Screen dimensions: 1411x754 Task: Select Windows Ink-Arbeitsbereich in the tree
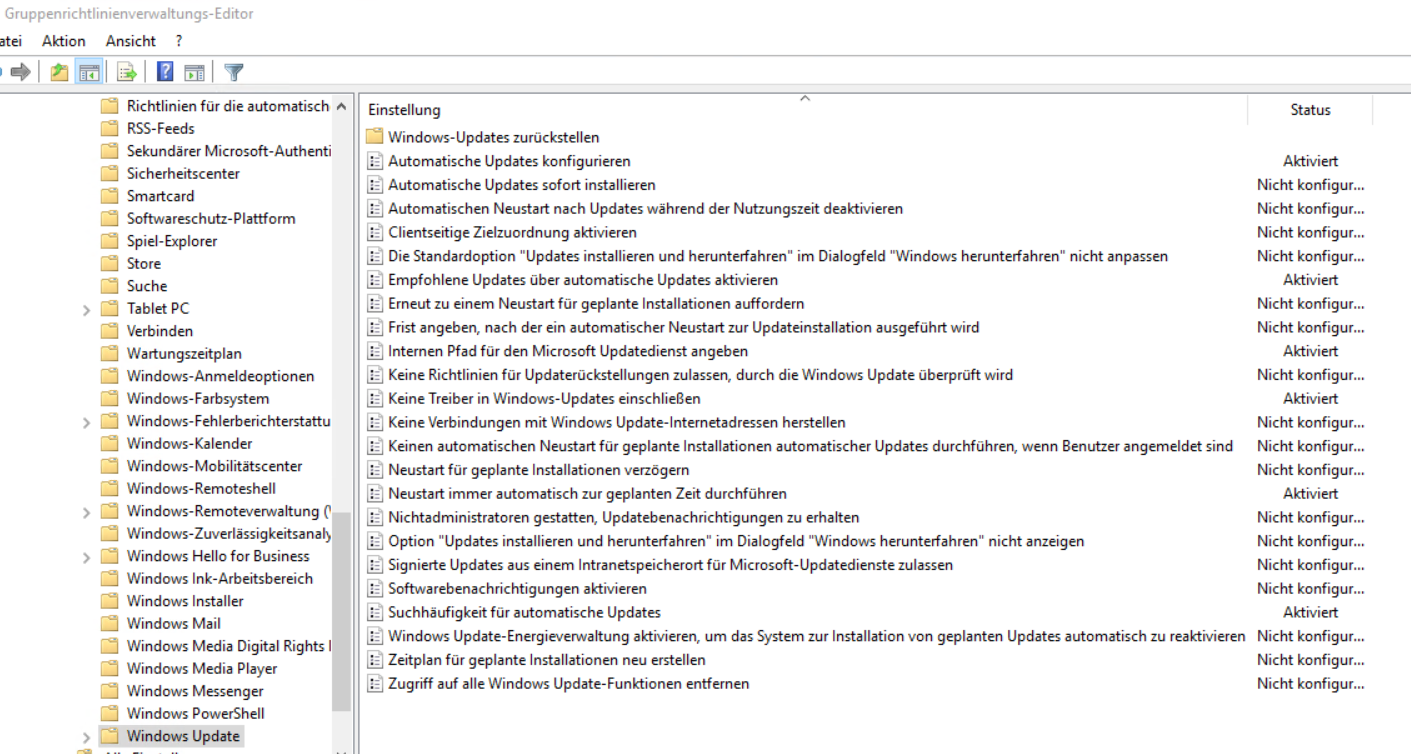point(220,578)
